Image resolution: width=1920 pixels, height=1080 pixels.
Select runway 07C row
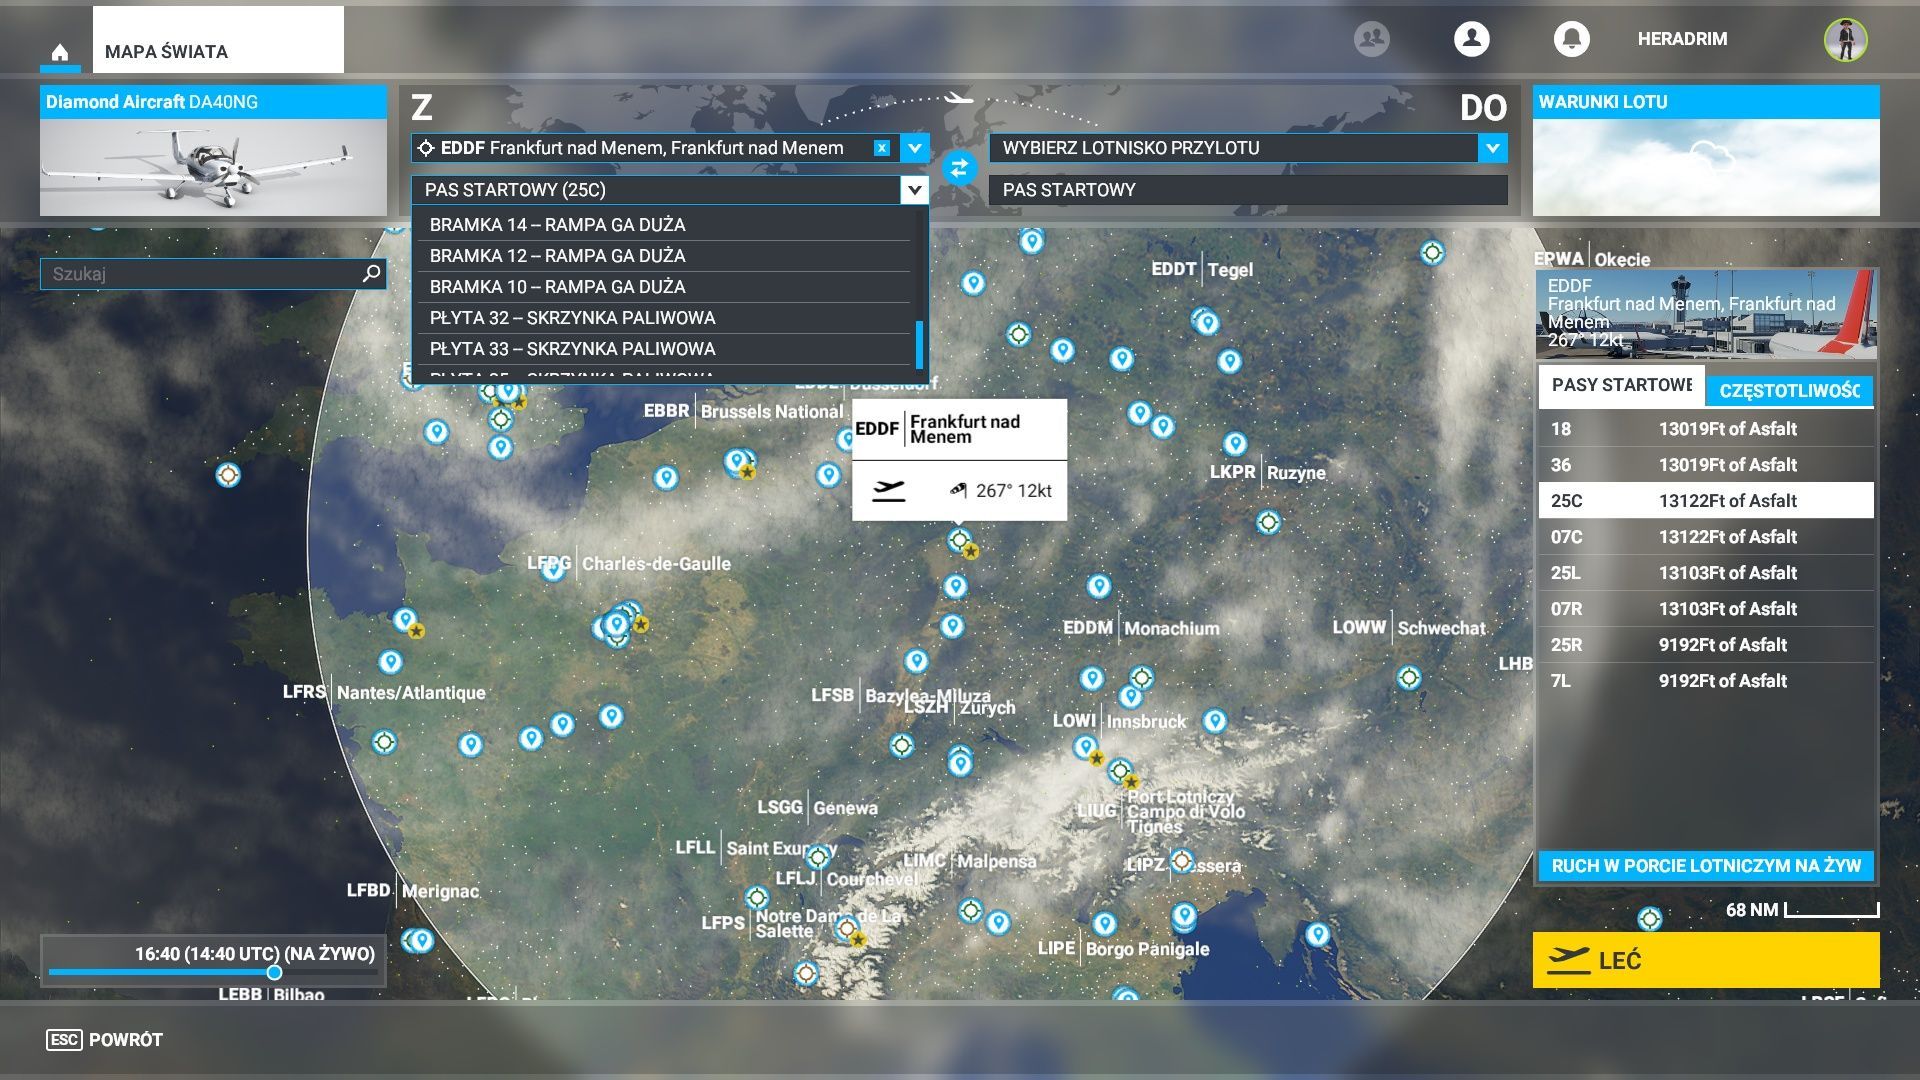click(x=1706, y=537)
